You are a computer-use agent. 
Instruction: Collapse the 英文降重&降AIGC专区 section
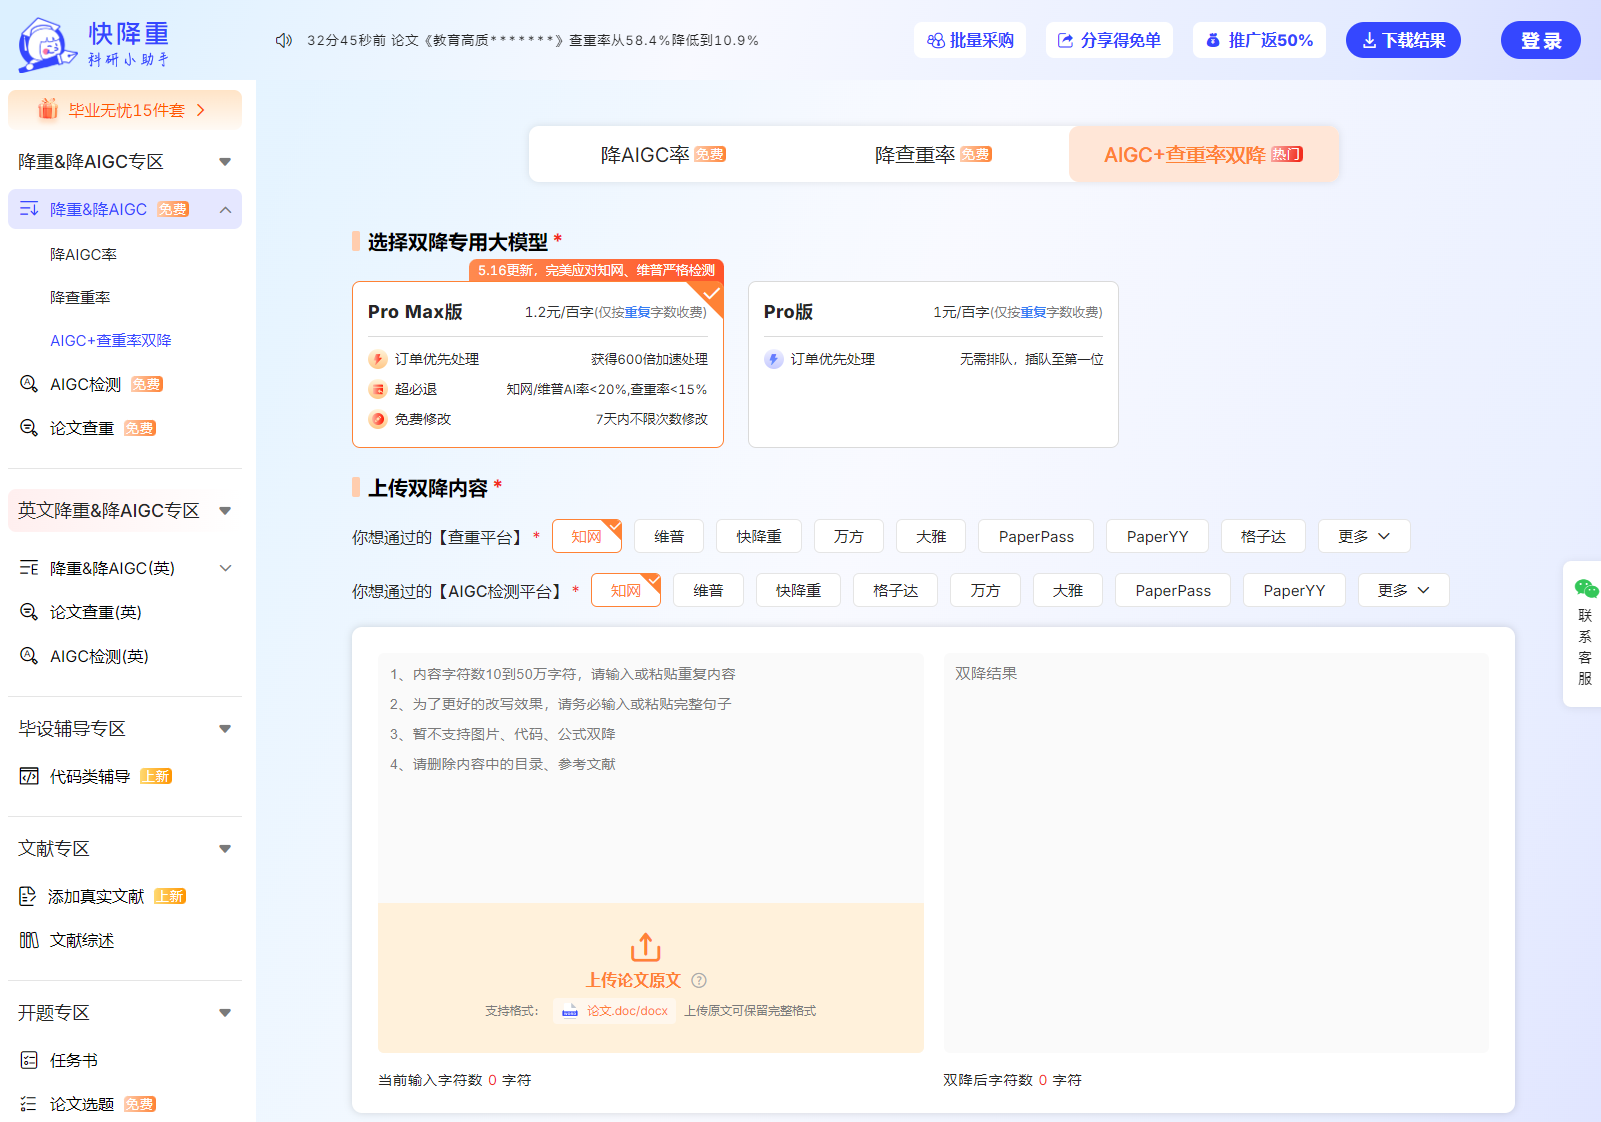[x=225, y=511]
